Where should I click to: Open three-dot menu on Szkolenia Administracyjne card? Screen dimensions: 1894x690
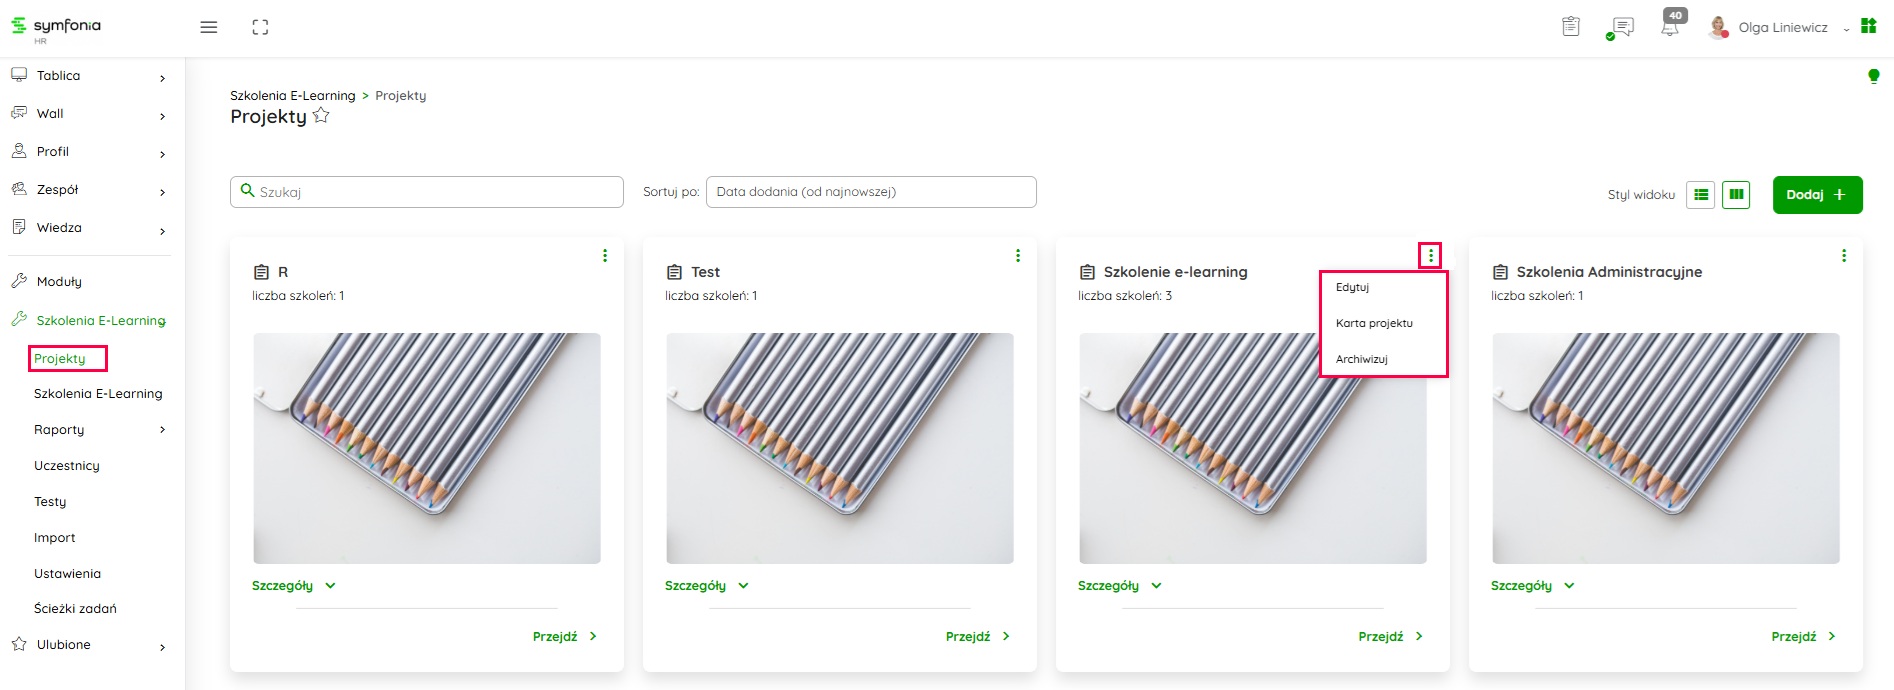(x=1844, y=256)
